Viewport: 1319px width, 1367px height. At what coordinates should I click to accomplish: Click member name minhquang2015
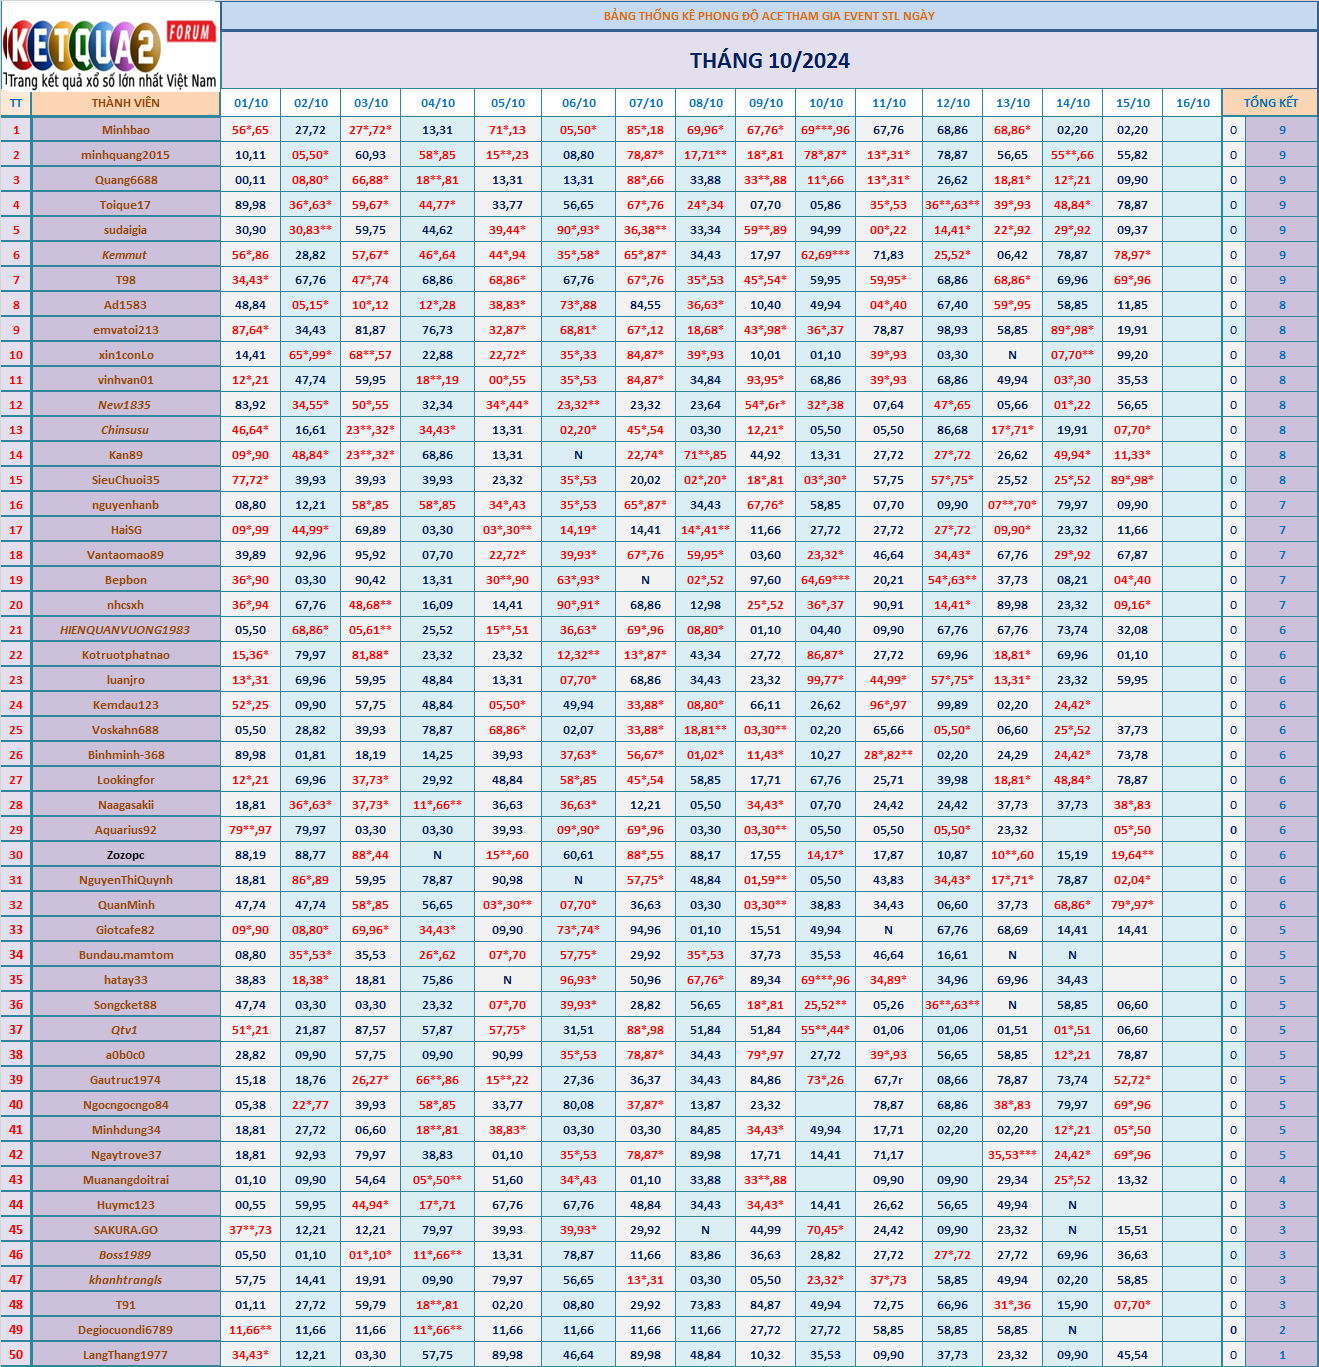tap(126, 155)
